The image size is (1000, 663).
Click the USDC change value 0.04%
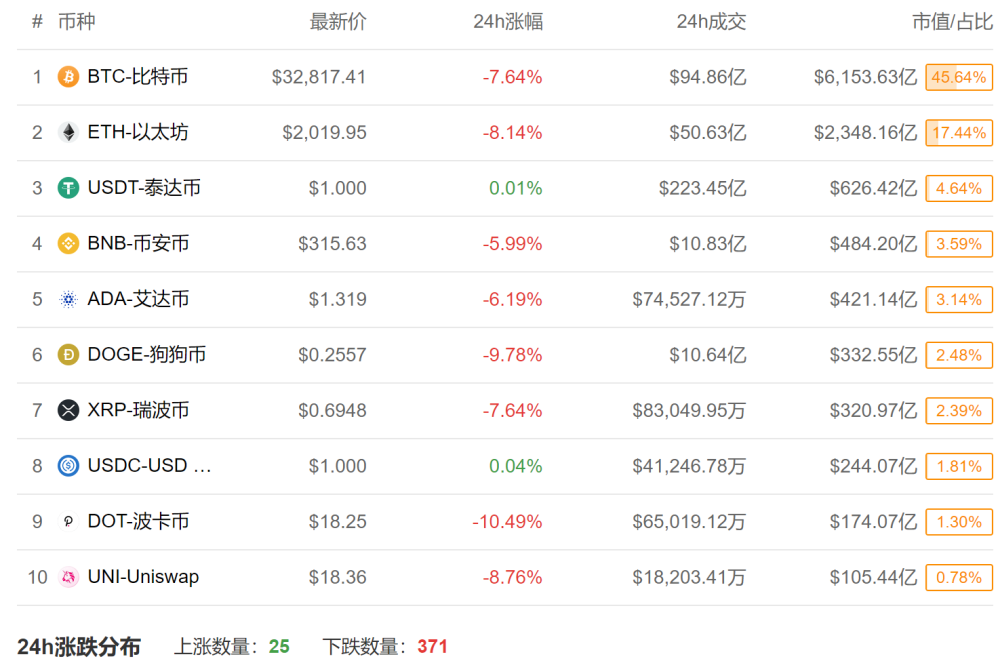click(515, 466)
